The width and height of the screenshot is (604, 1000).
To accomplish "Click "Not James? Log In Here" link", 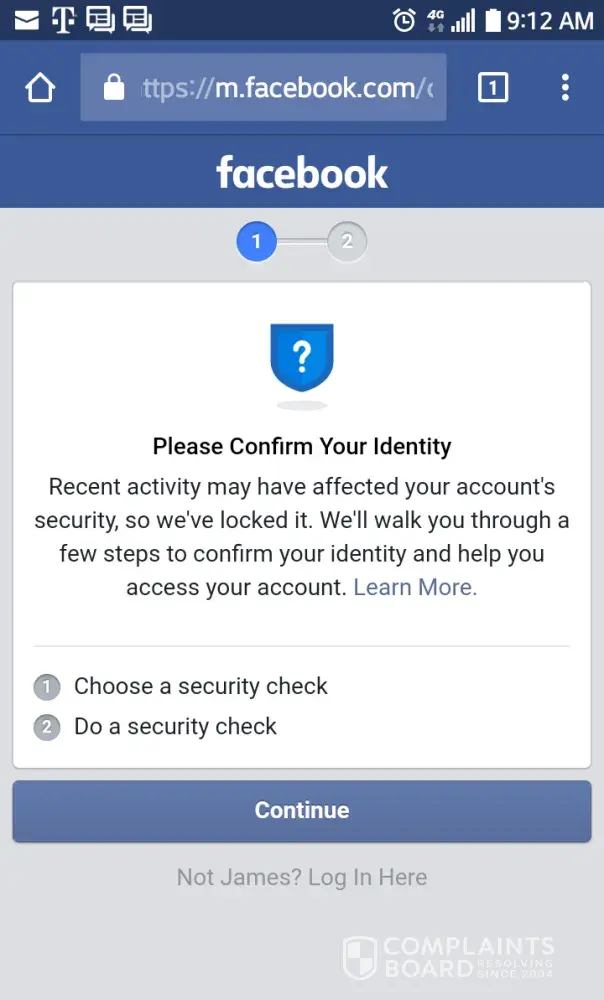I will coord(302,877).
